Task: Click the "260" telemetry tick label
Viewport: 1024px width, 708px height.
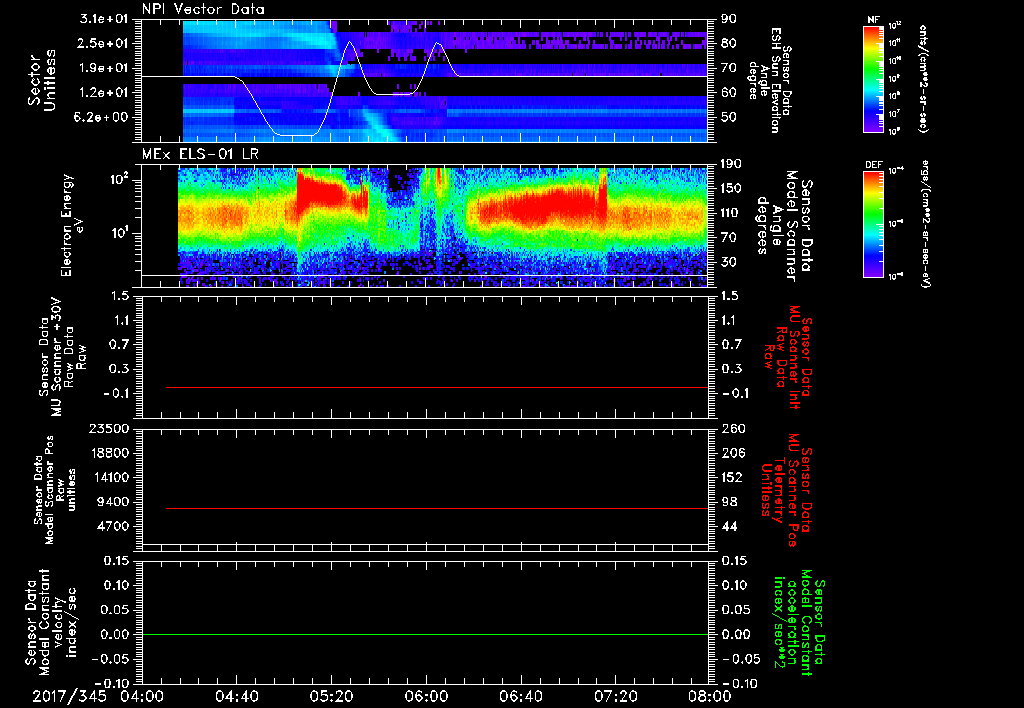Action: pyautogui.click(x=733, y=428)
